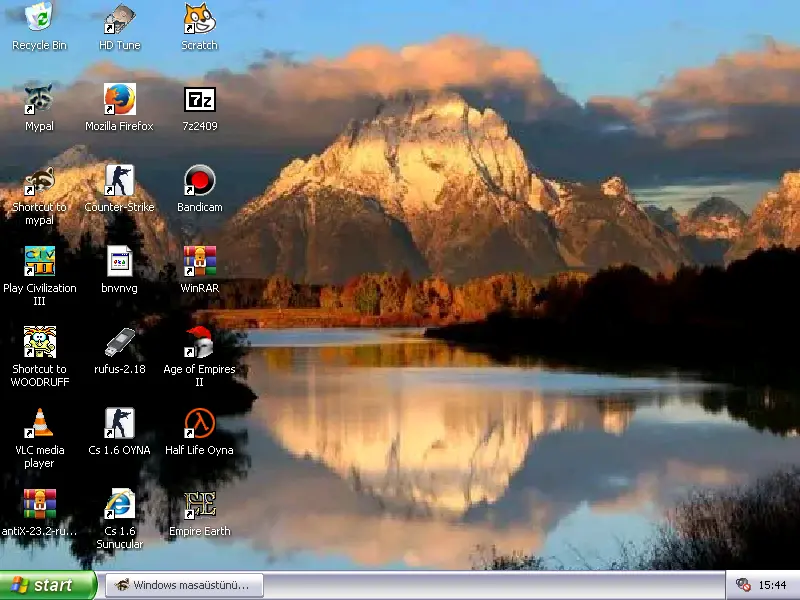Image resolution: width=800 pixels, height=600 pixels.
Task: Select the WinRAR shortcut icon
Action: [199, 261]
